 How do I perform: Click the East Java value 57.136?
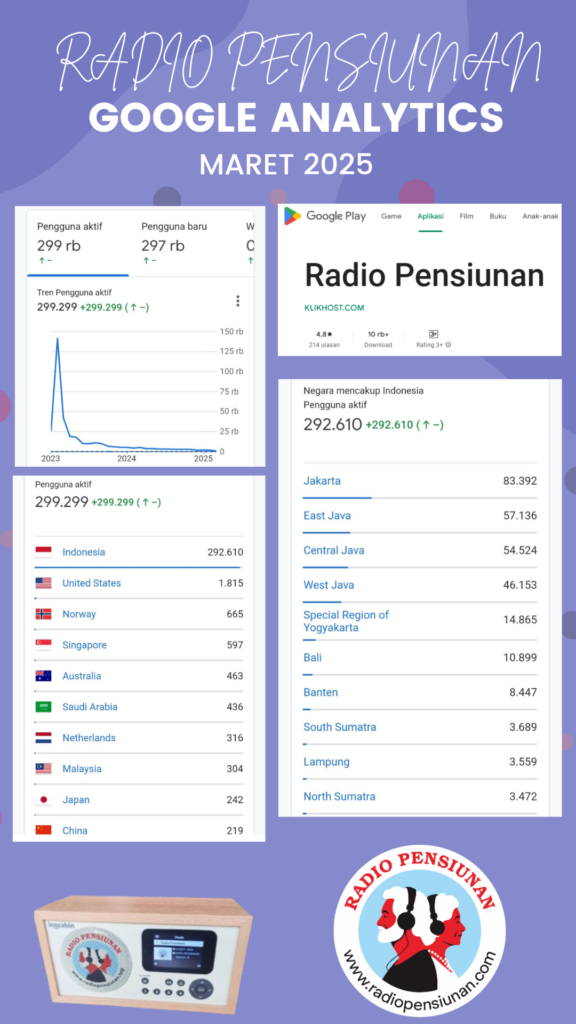[x=520, y=516]
